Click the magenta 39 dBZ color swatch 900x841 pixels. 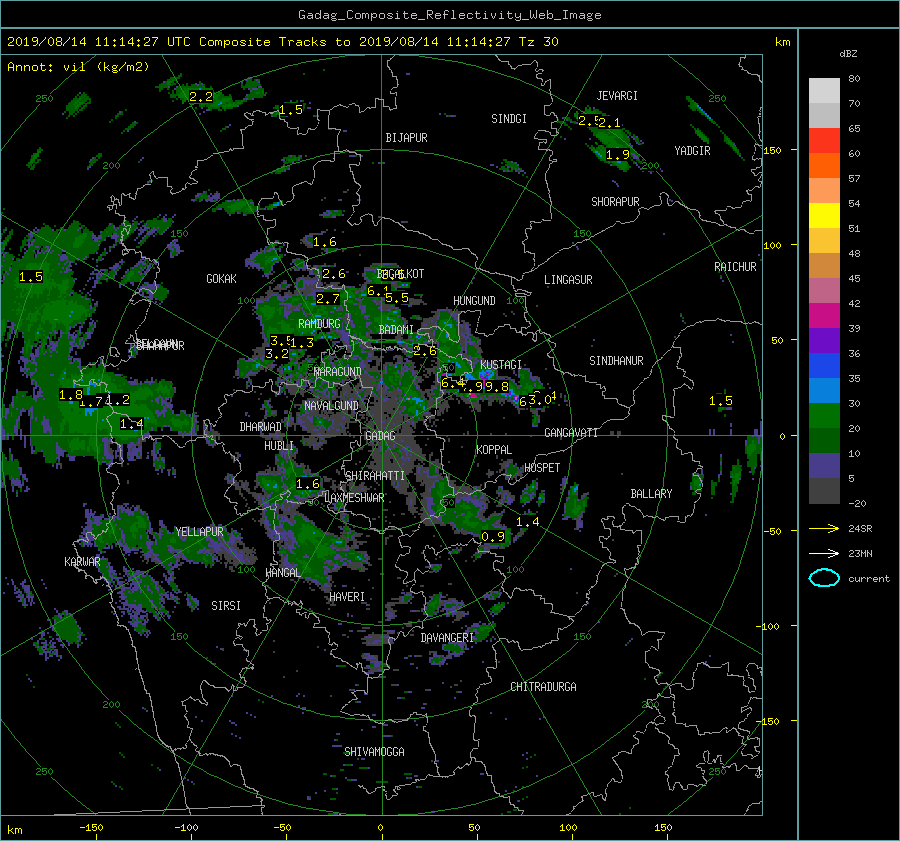(x=824, y=316)
